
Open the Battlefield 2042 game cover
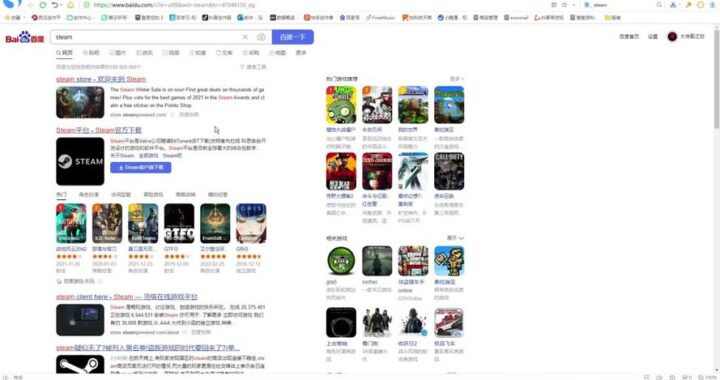point(71,224)
